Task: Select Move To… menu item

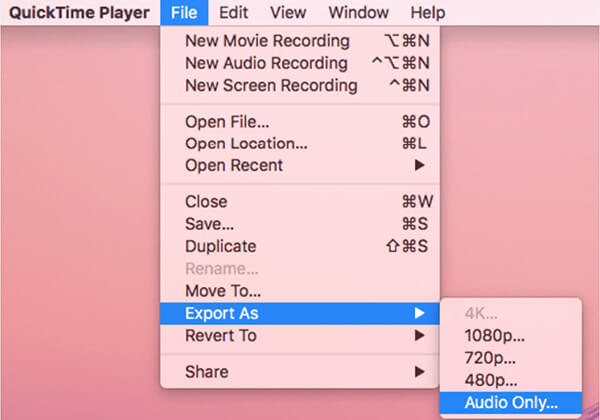Action: coord(300,291)
